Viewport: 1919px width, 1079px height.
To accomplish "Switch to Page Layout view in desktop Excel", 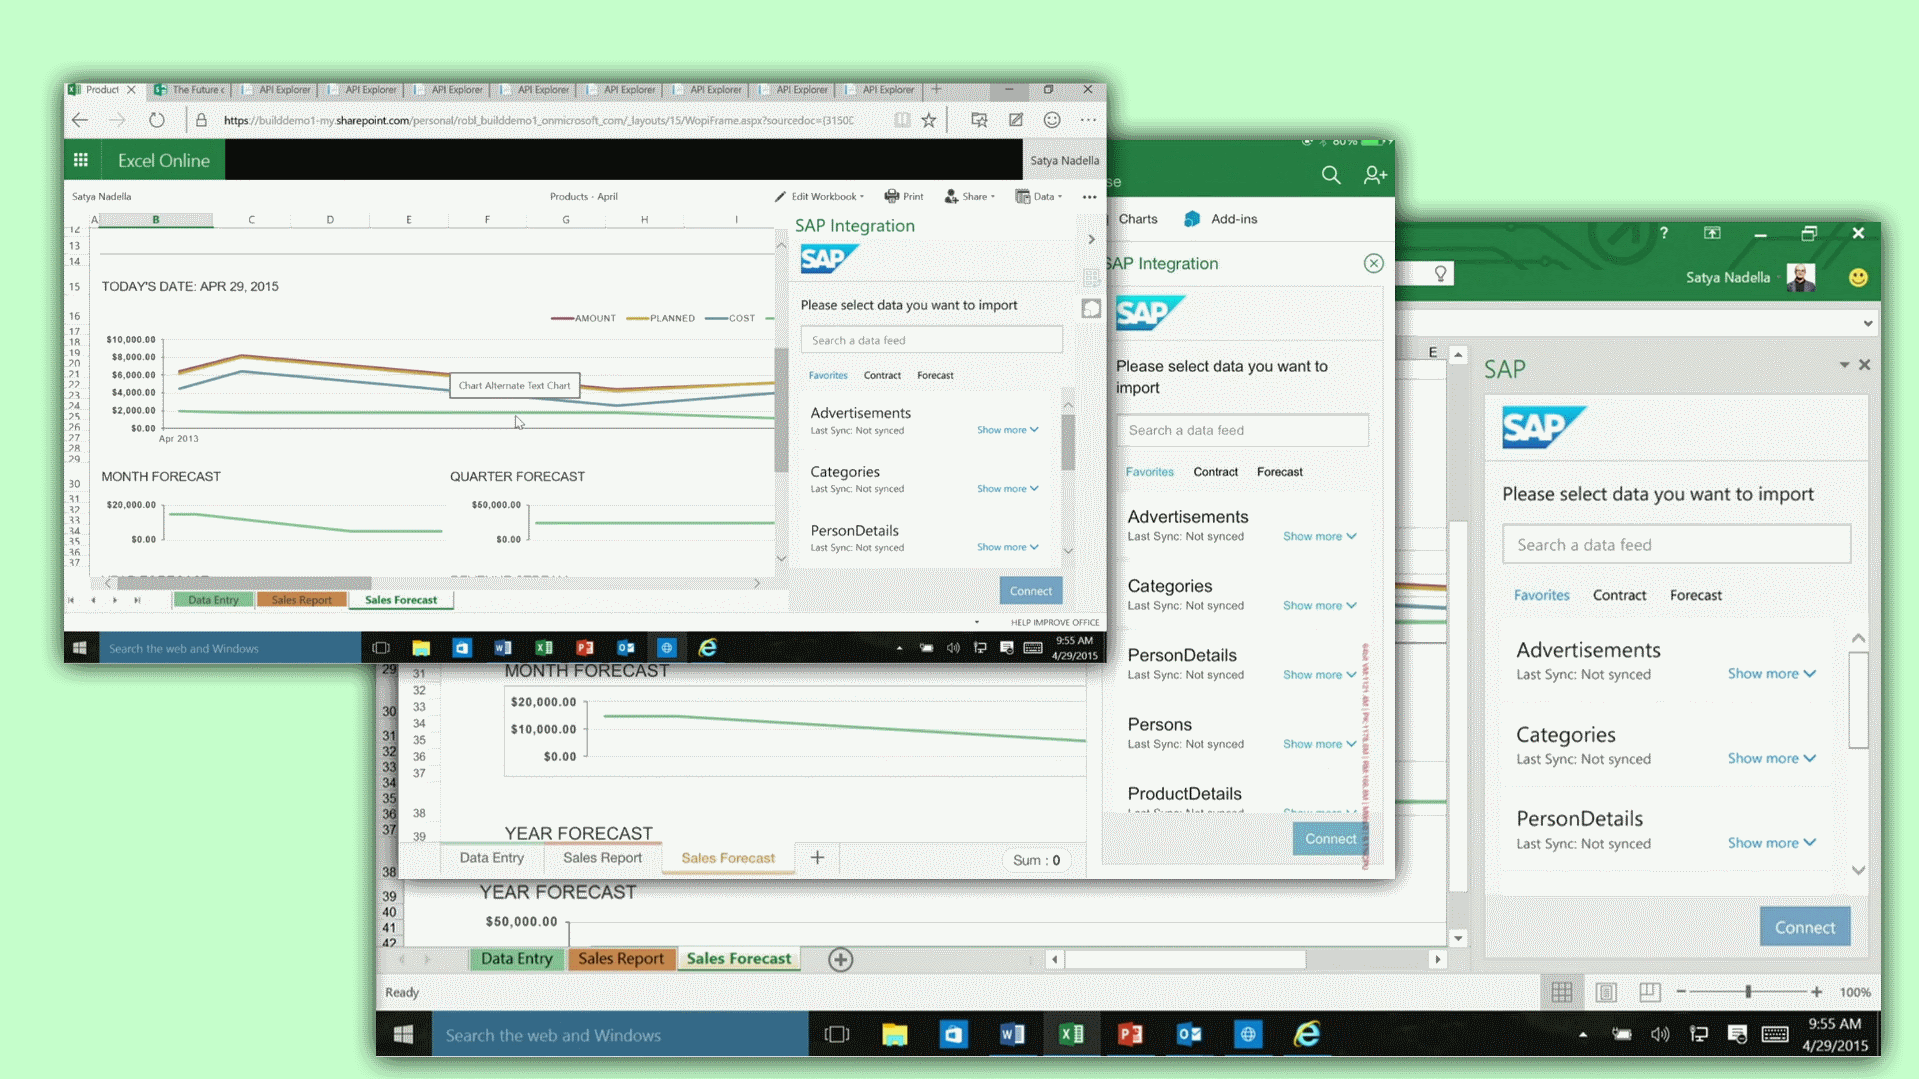I will [x=1606, y=992].
